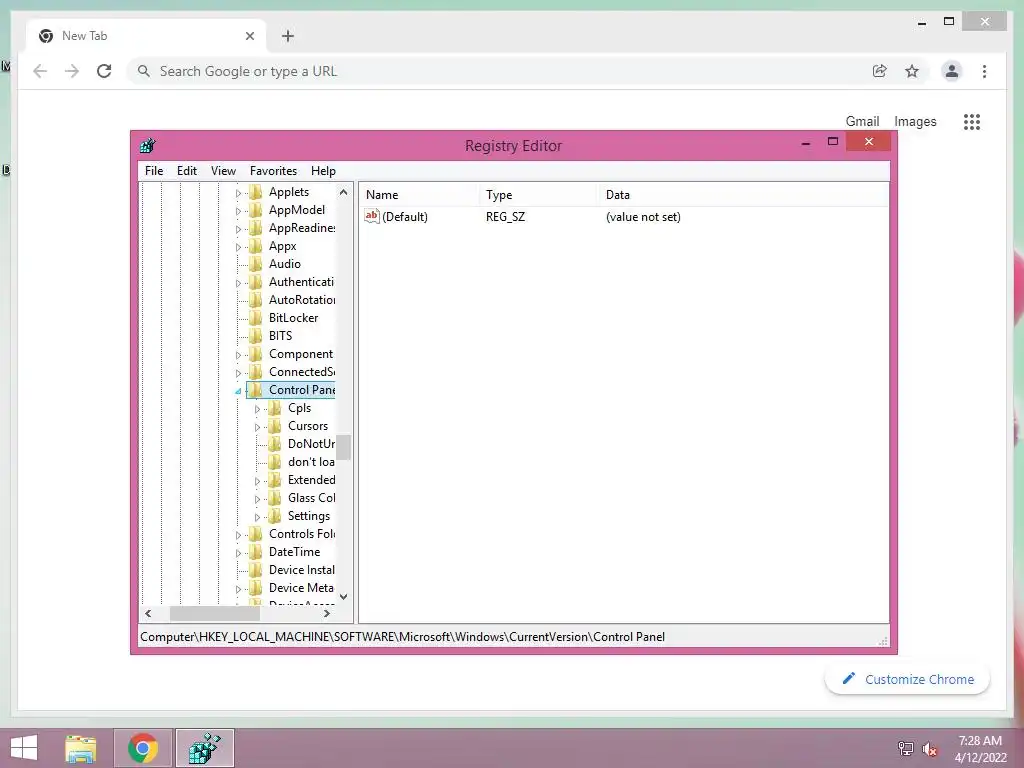Image resolution: width=1024 pixels, height=768 pixels.
Task: Click the AppModel folder icon
Action: [256, 210]
